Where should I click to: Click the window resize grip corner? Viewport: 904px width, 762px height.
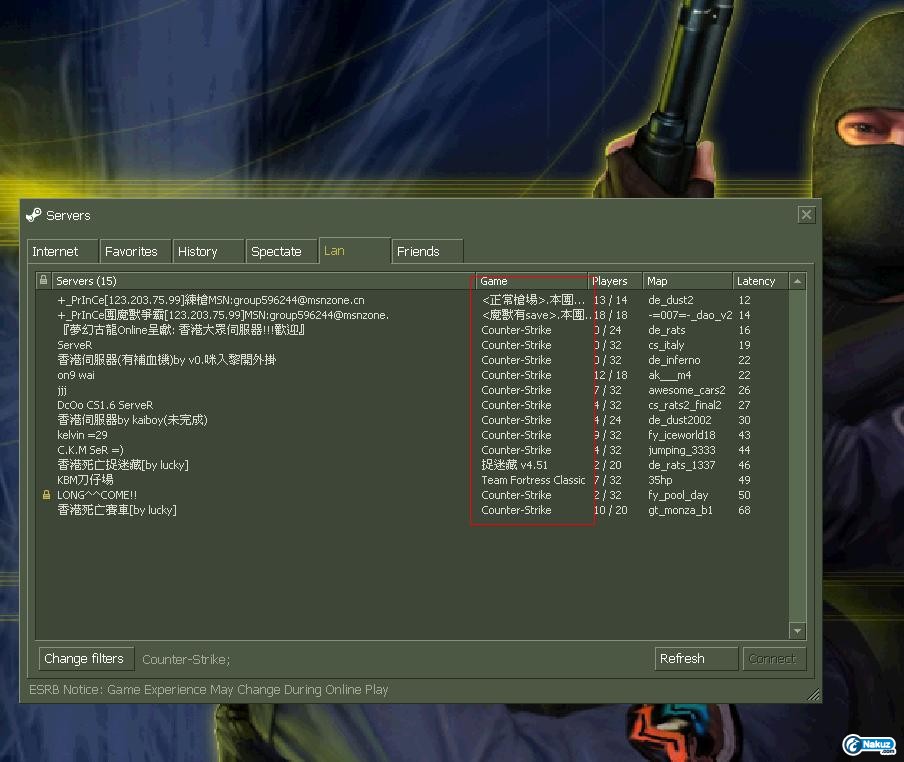(813, 695)
